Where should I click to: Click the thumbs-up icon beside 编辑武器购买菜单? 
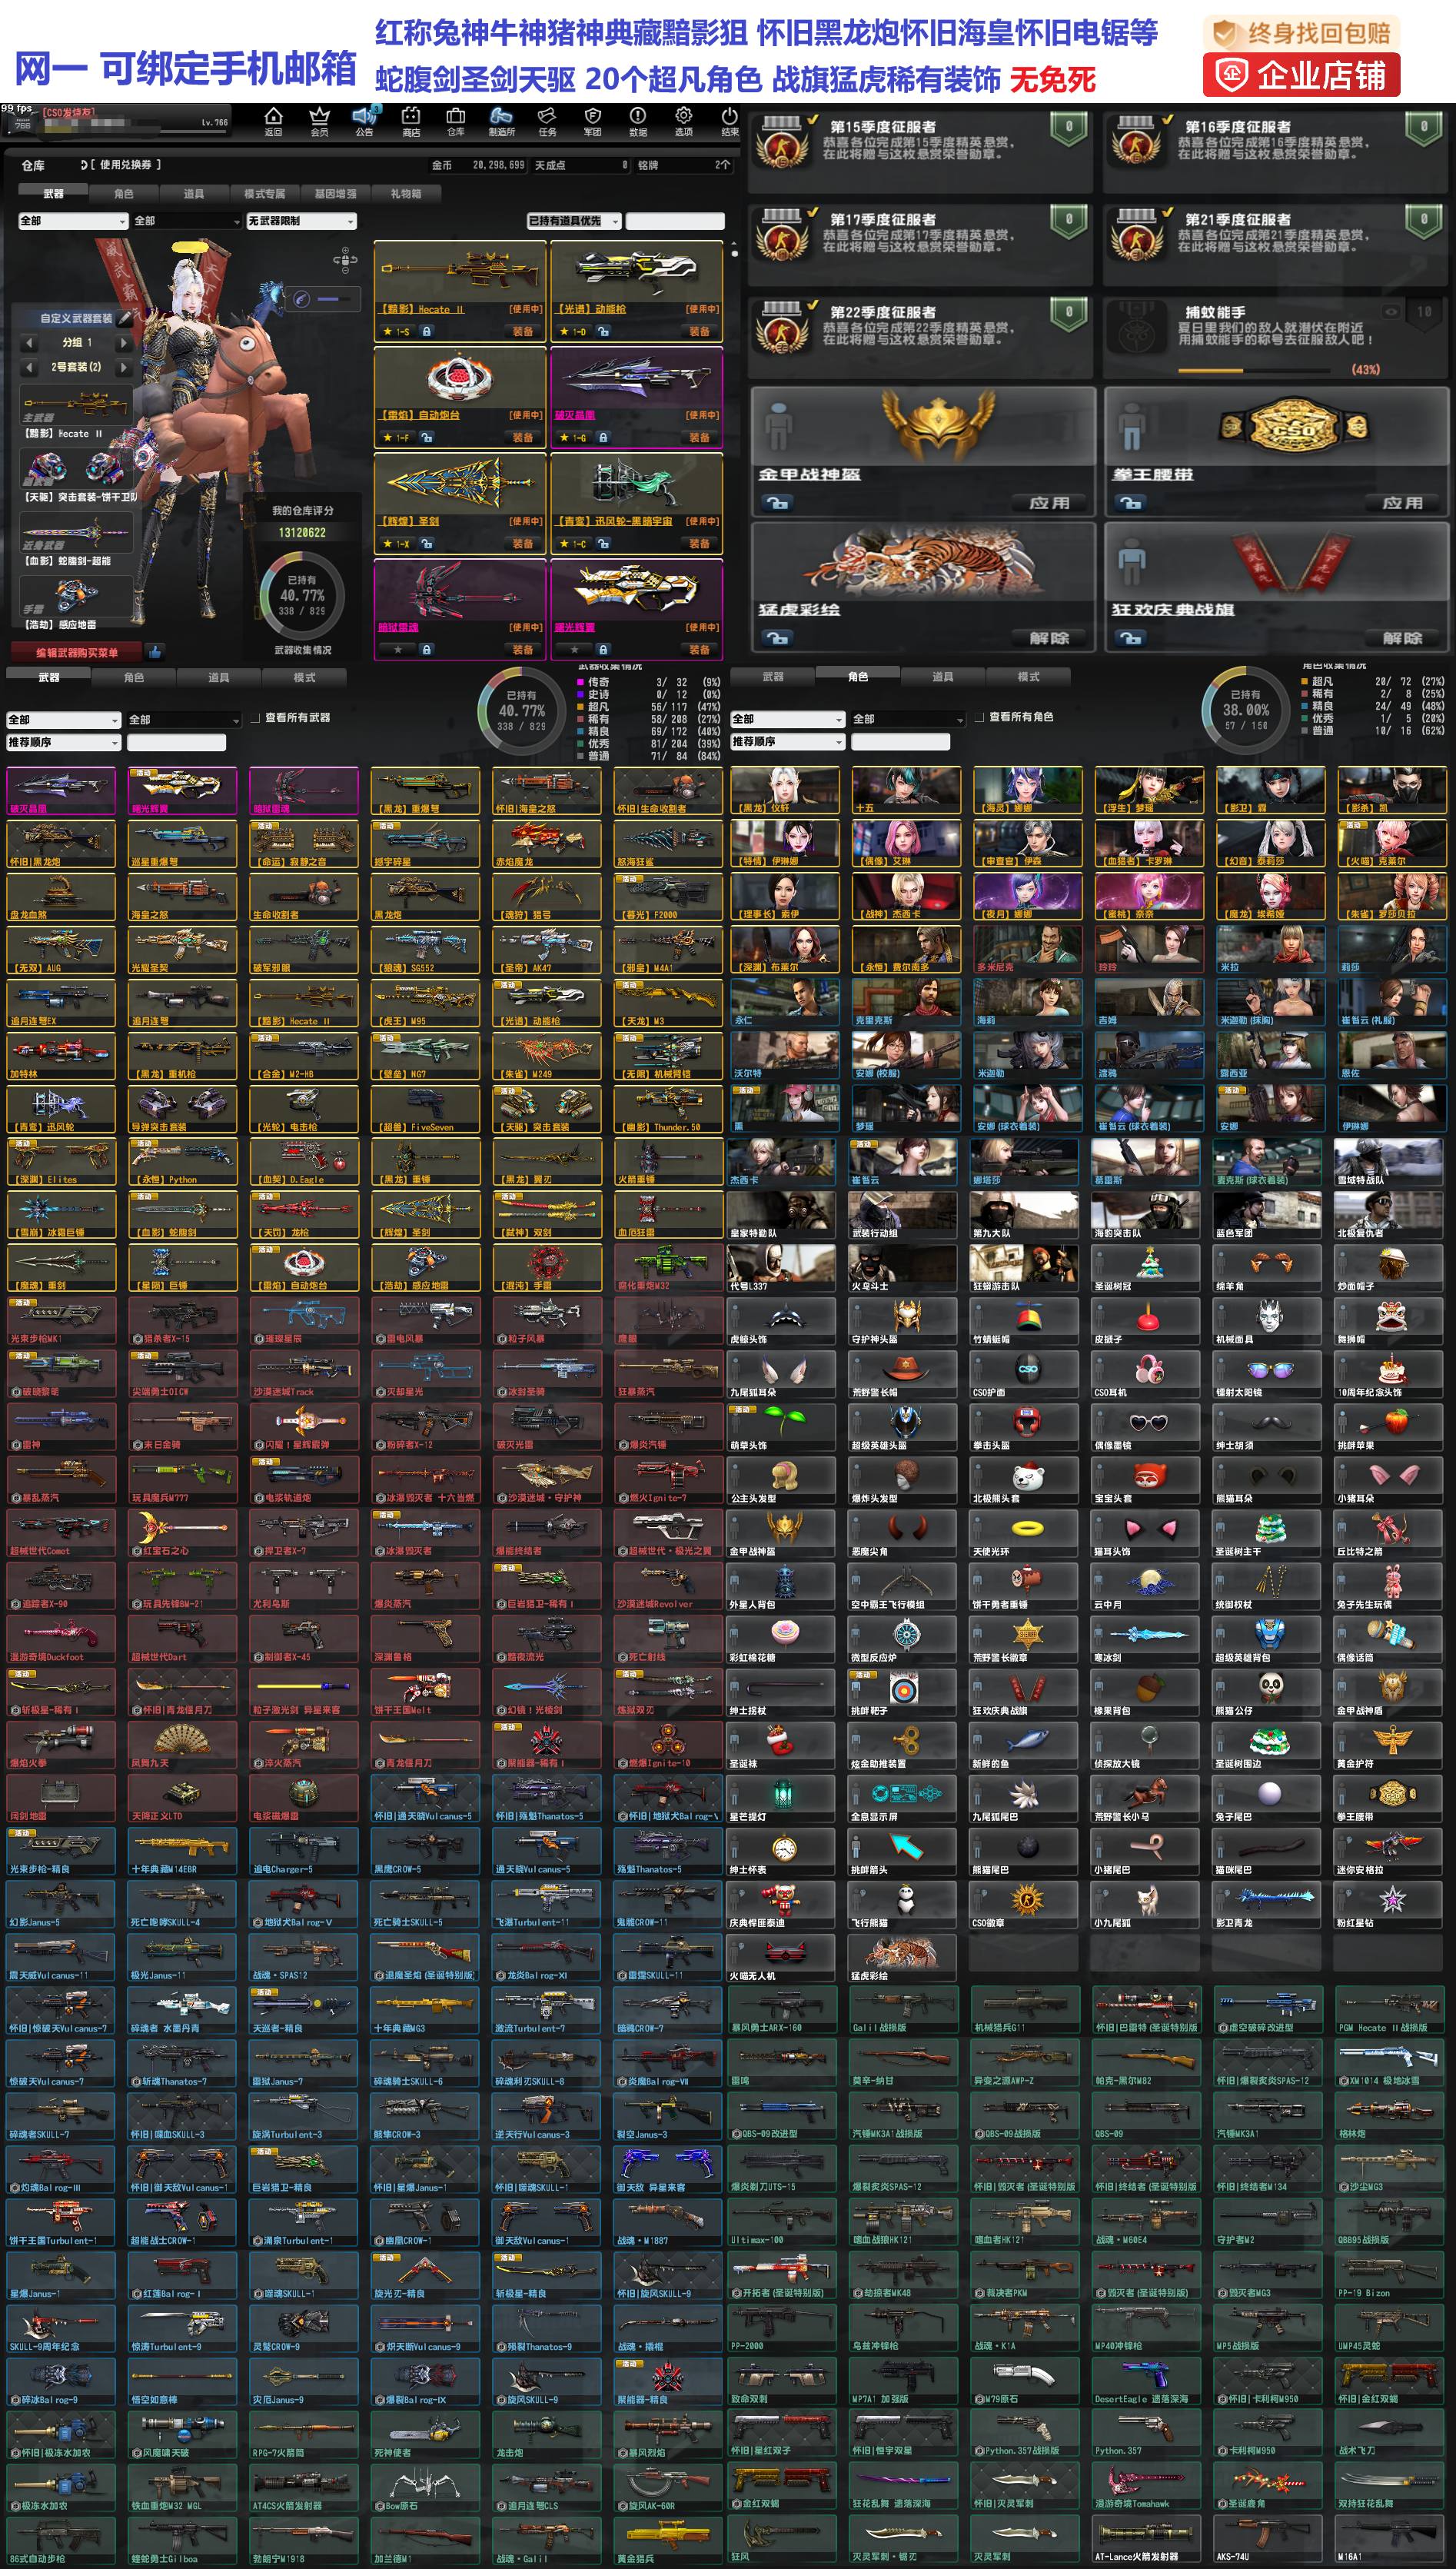155,652
